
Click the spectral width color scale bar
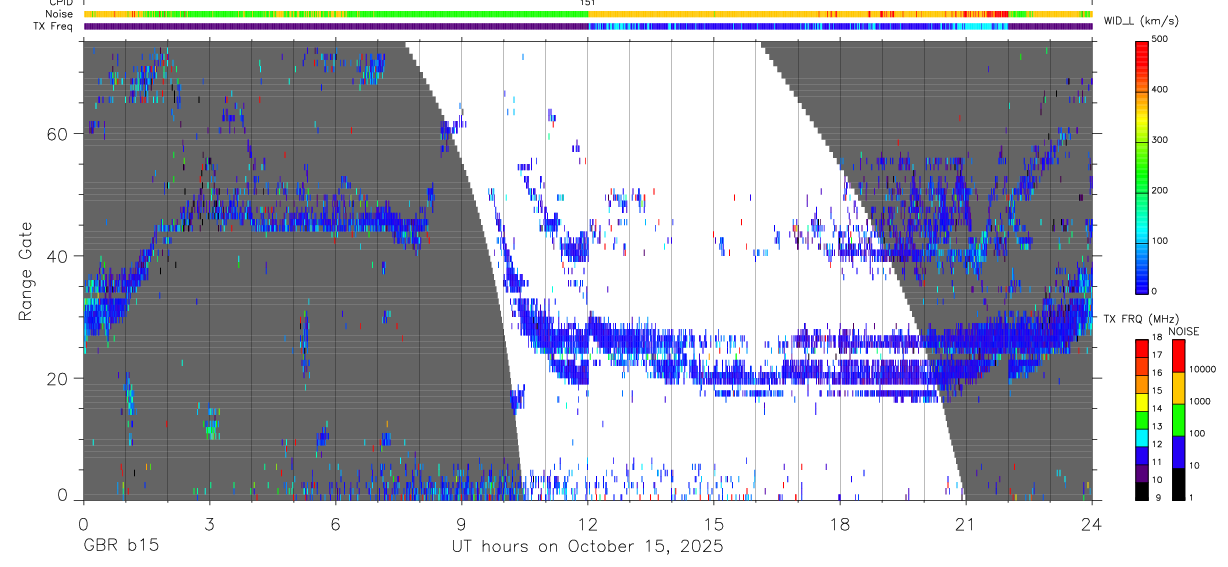coord(1142,166)
